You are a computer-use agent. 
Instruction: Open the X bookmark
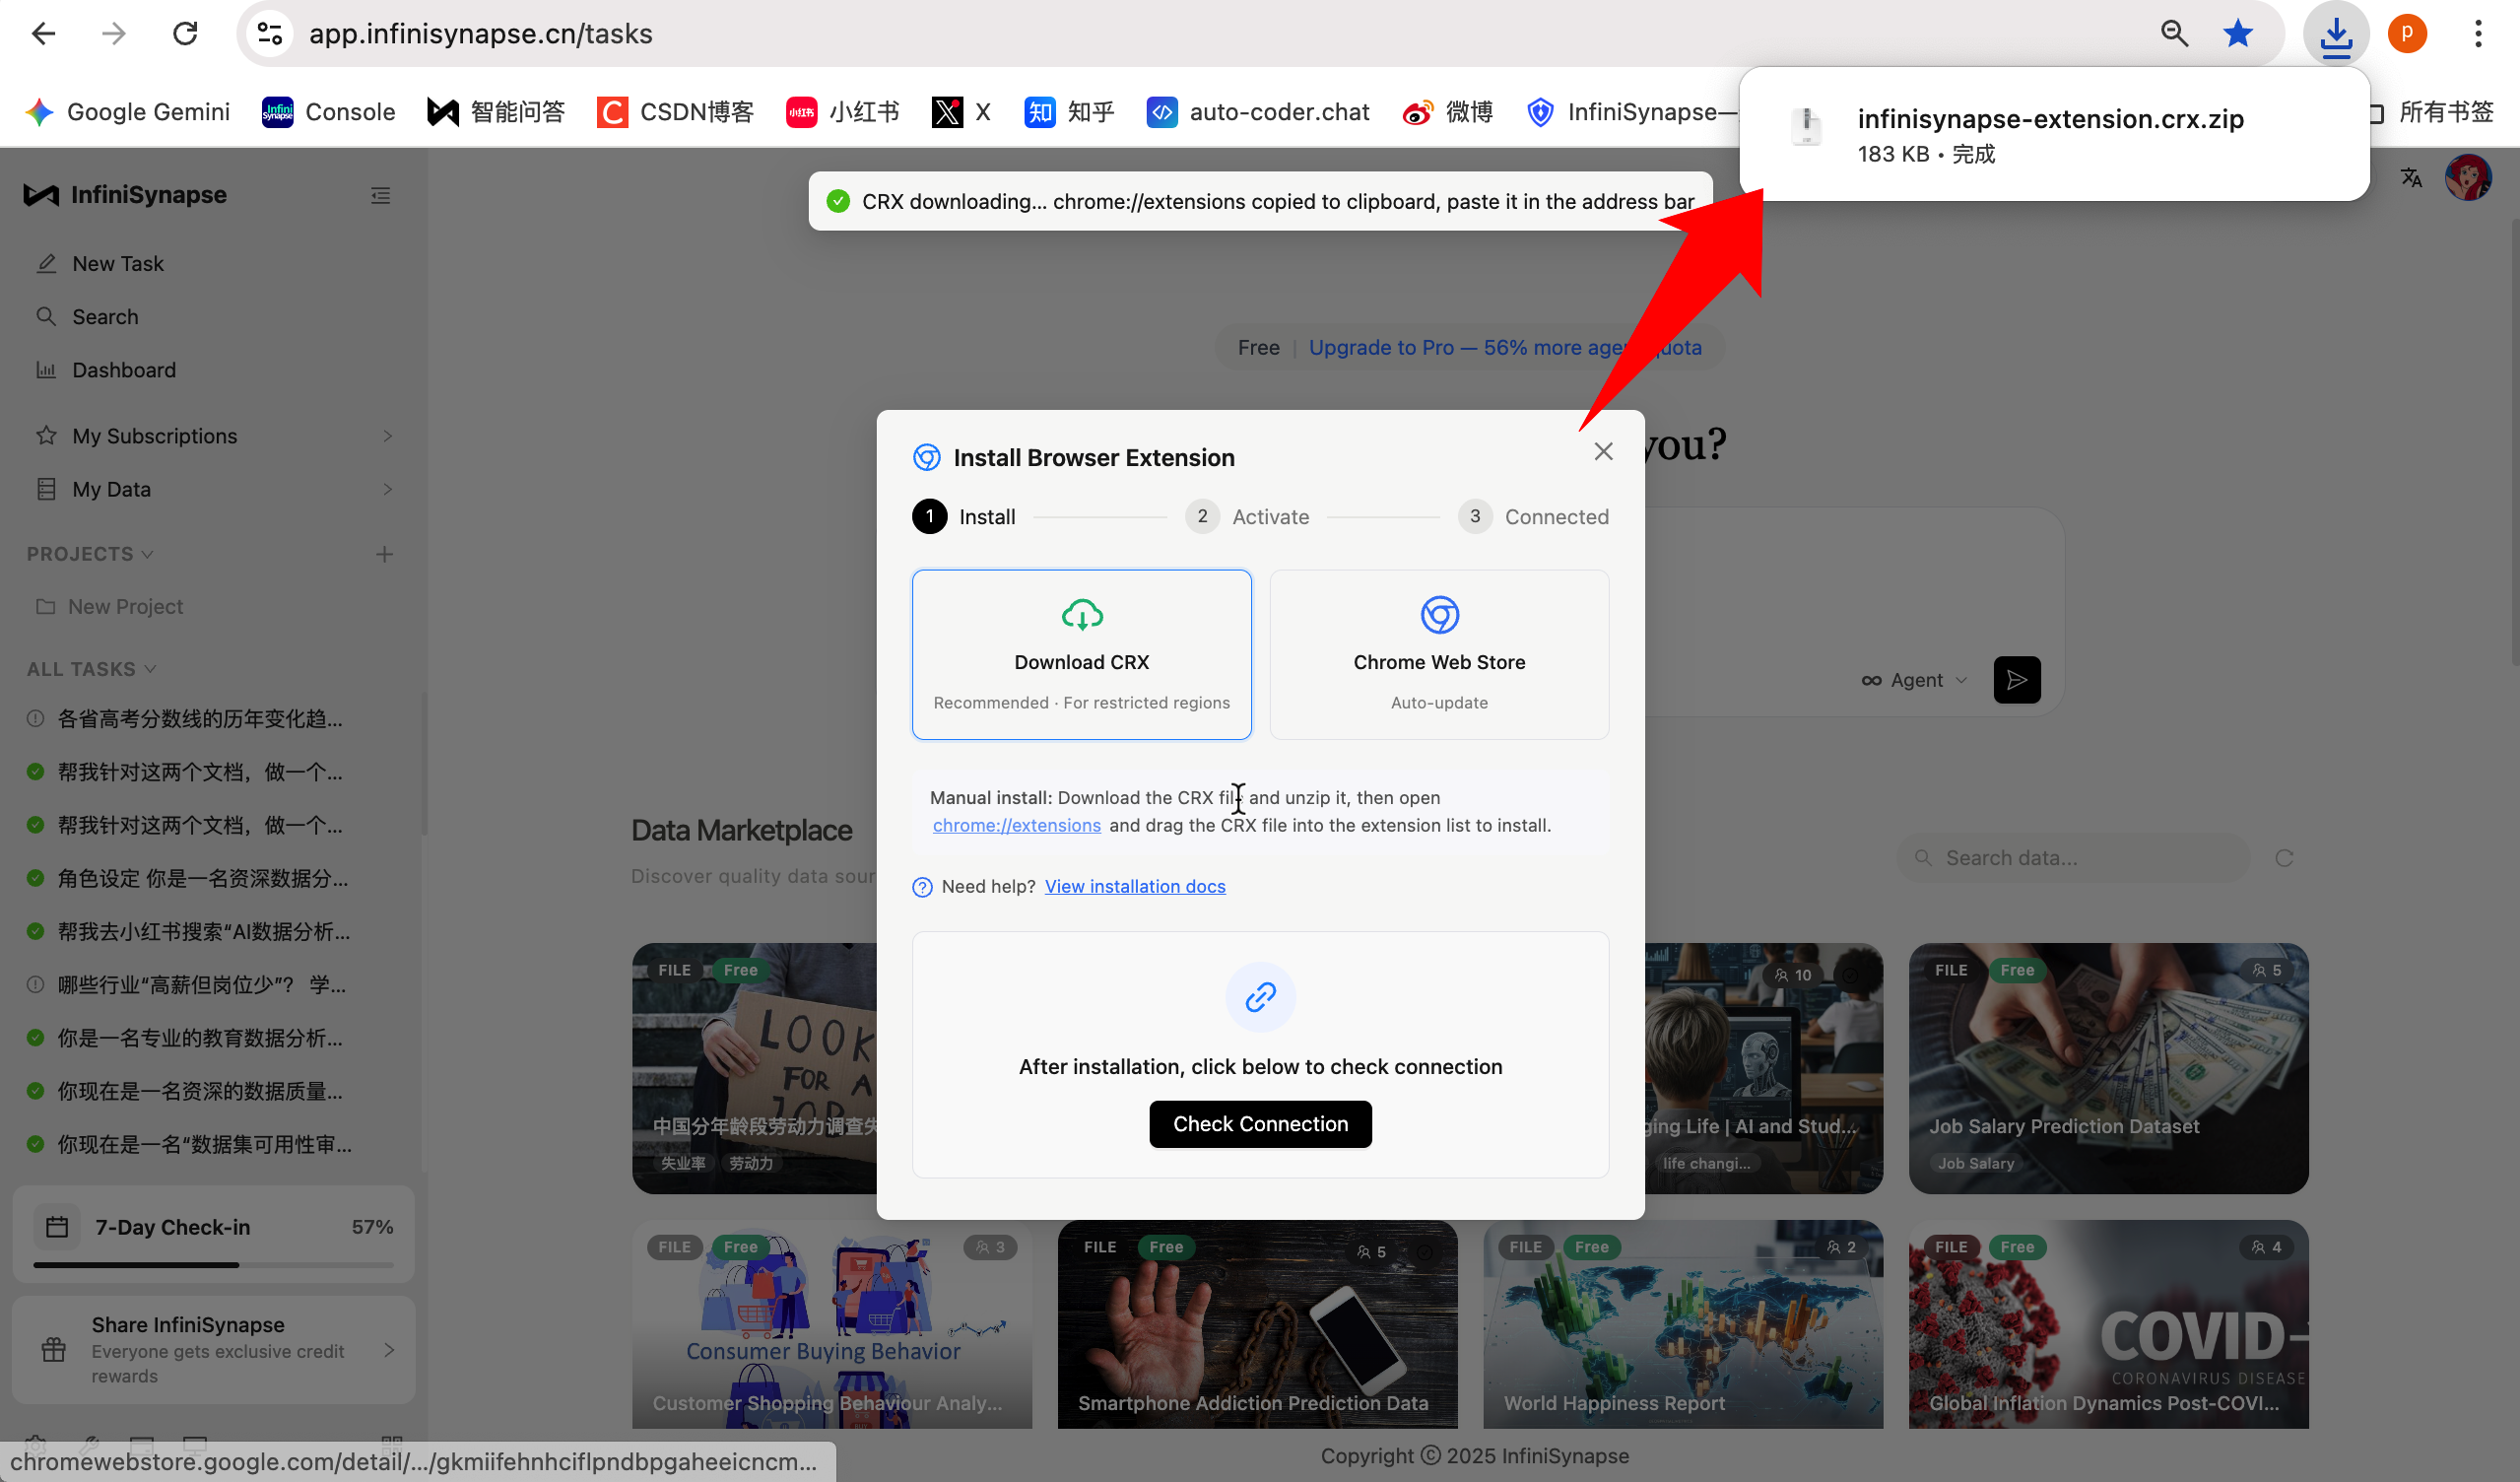pyautogui.click(x=961, y=112)
